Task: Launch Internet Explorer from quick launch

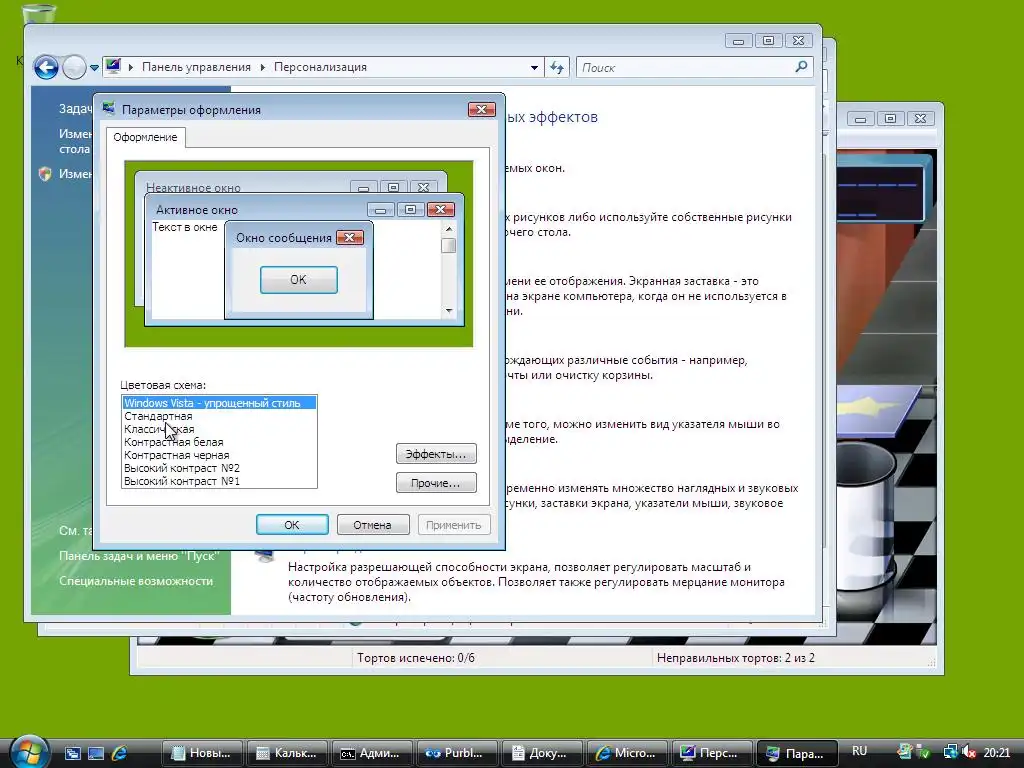Action: 120,753
